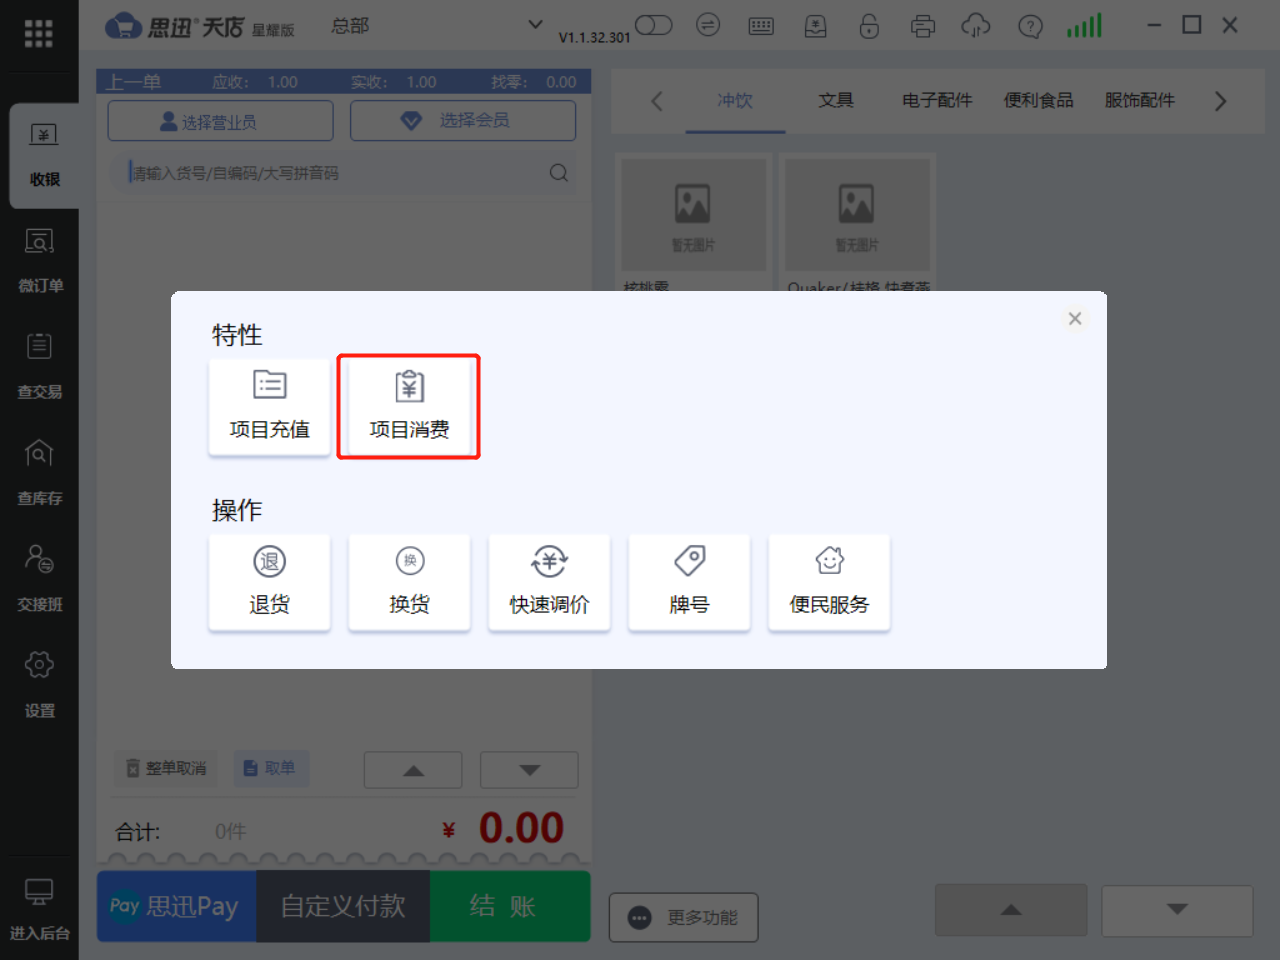The height and width of the screenshot is (960, 1280).
Task: Open the printer icon in top toolbar
Action: (x=923, y=26)
